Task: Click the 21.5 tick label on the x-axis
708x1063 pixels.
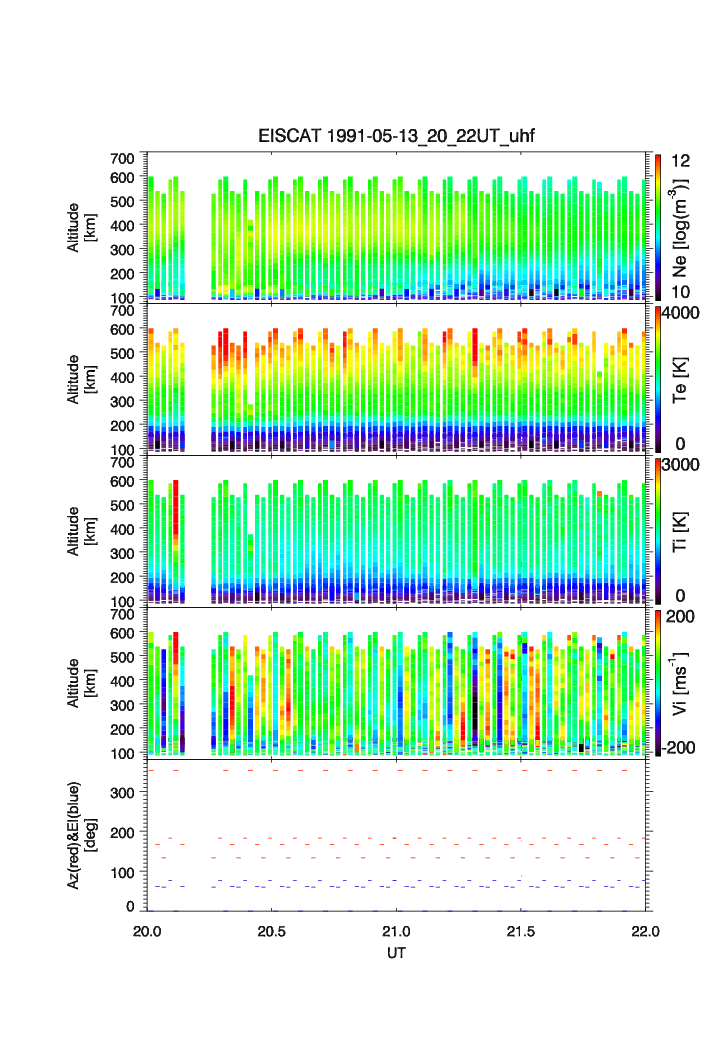Action: coord(522,931)
